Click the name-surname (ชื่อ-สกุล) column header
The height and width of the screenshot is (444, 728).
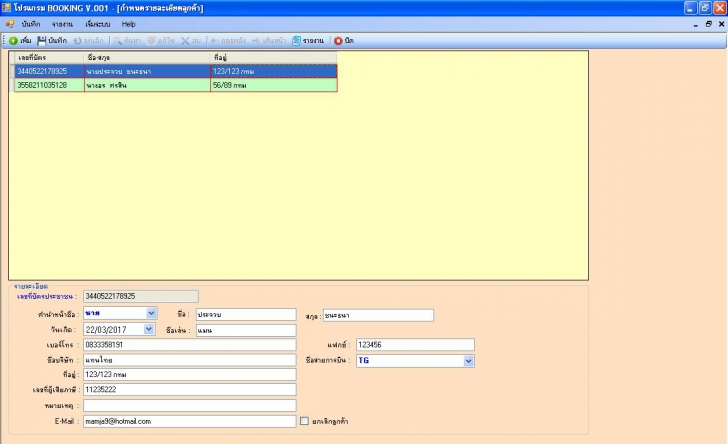click(x=147, y=58)
